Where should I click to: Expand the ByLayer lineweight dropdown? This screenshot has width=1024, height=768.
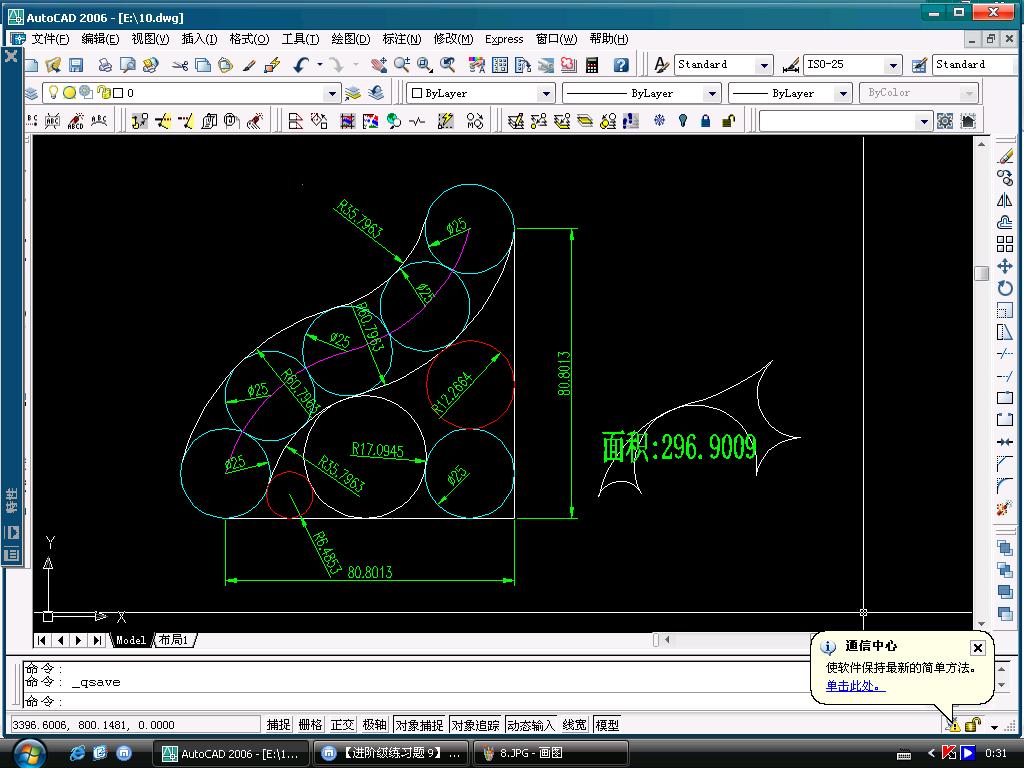click(x=843, y=93)
